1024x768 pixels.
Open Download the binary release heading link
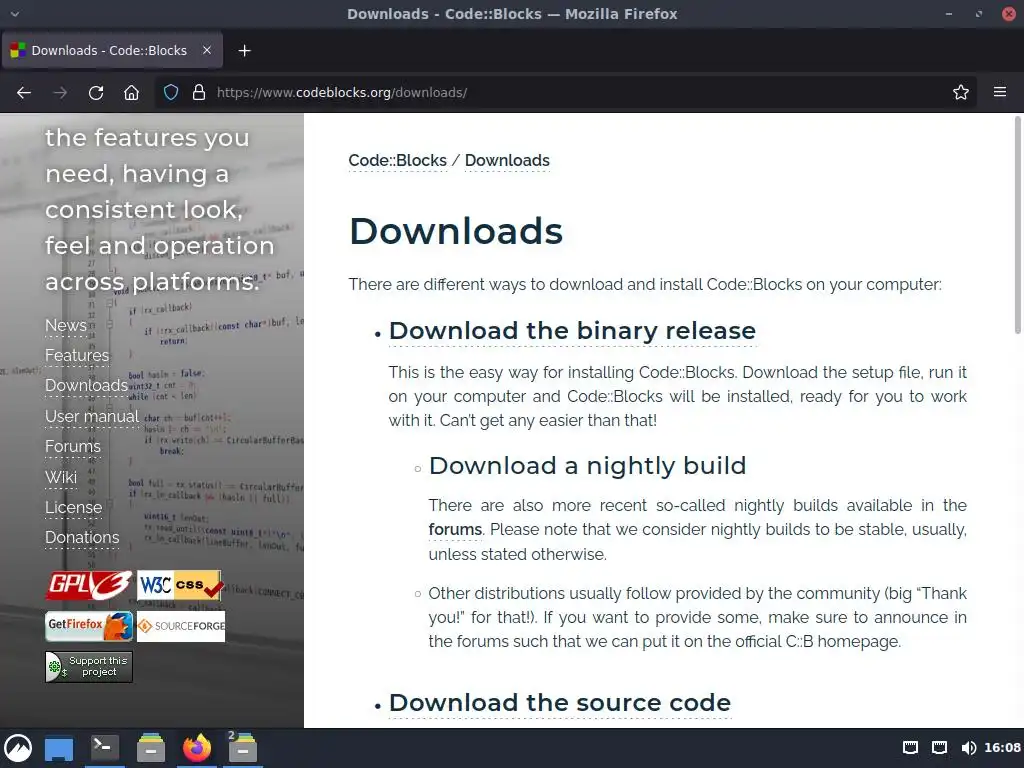tap(572, 331)
